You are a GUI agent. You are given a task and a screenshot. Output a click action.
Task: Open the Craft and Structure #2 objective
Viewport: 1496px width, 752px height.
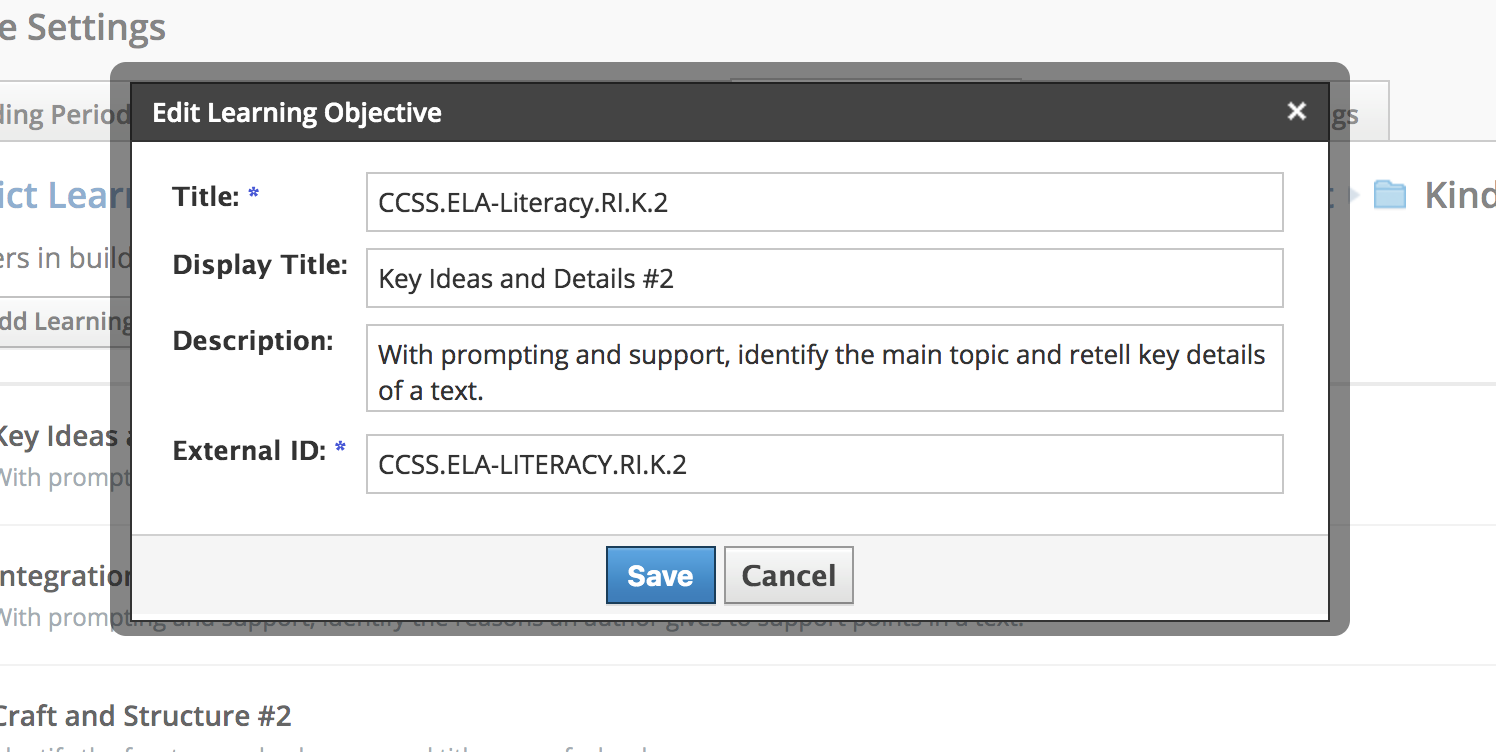(145, 716)
